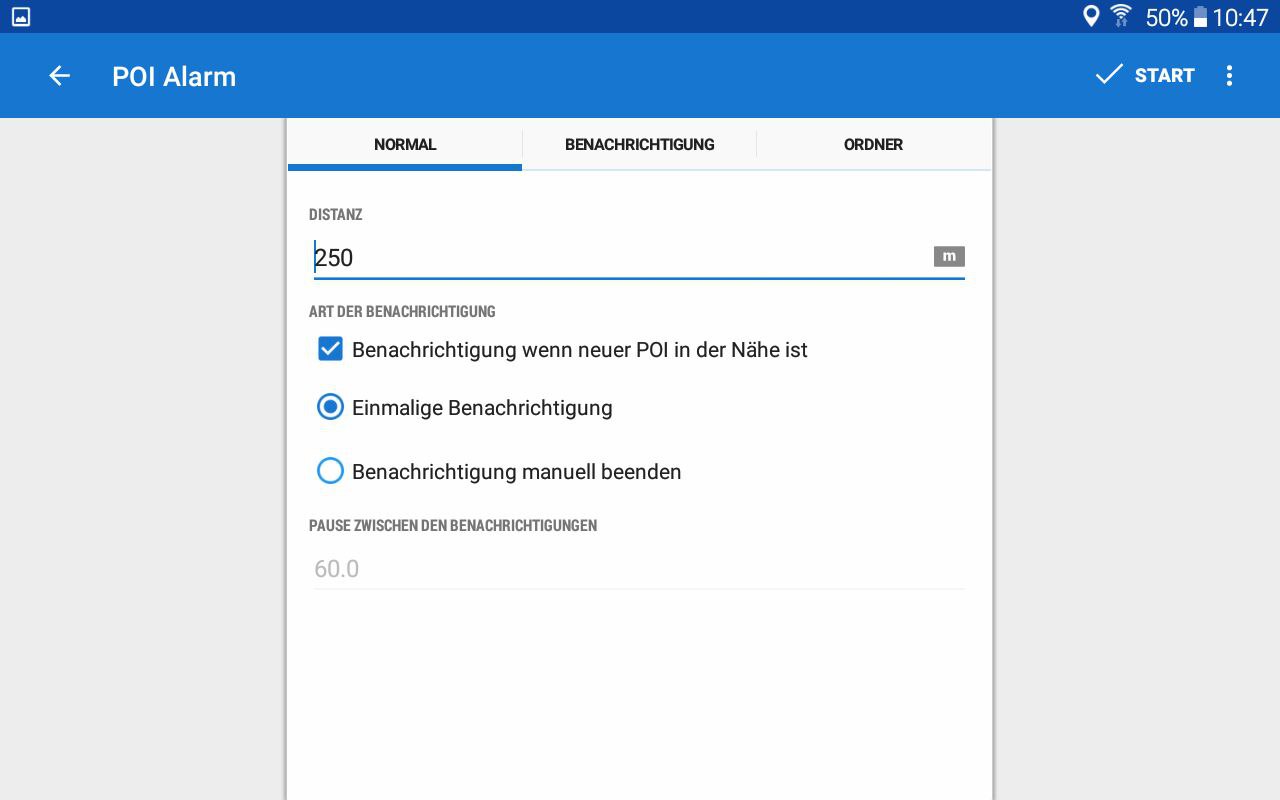This screenshot has width=1280, height=800.
Task: Tap the picture notification icon in status bar
Action: 21,17
